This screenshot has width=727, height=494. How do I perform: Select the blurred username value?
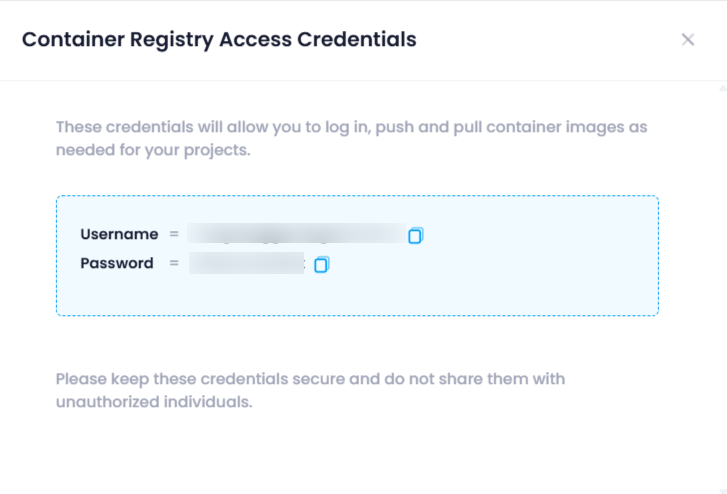click(x=297, y=233)
